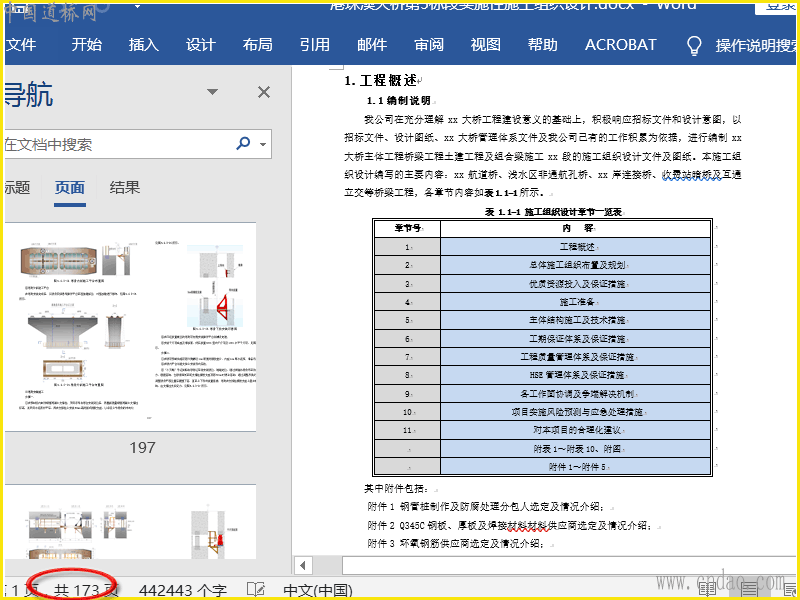Expand search options arrow next to magnifier
Screen dimensions: 800x600
pyautogui.click(x=263, y=144)
